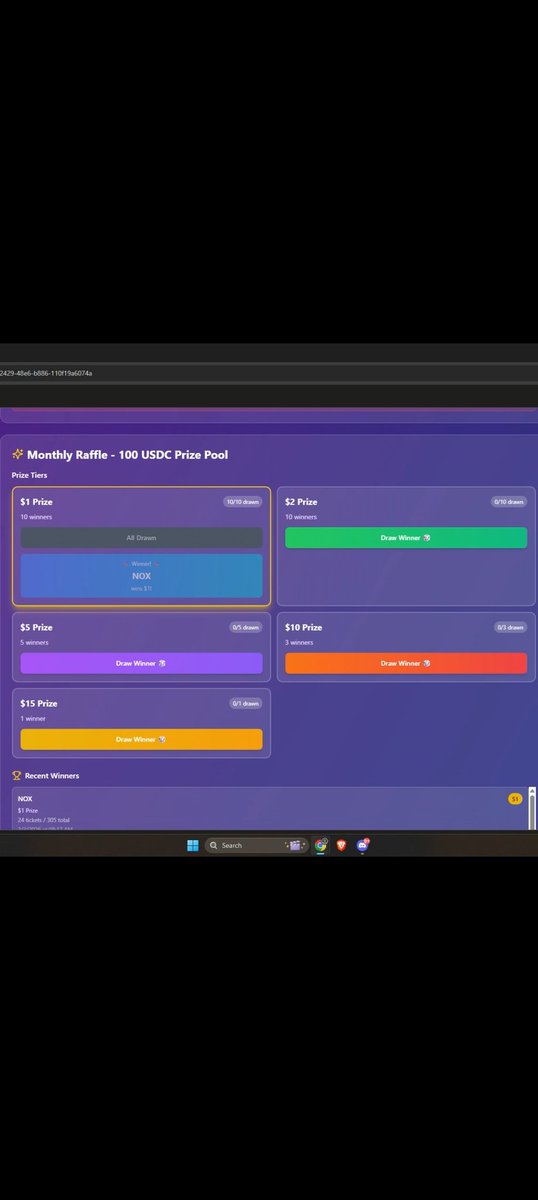Draw a winner for the $10 Prize
The height and width of the screenshot is (1200, 538).
[406, 663]
